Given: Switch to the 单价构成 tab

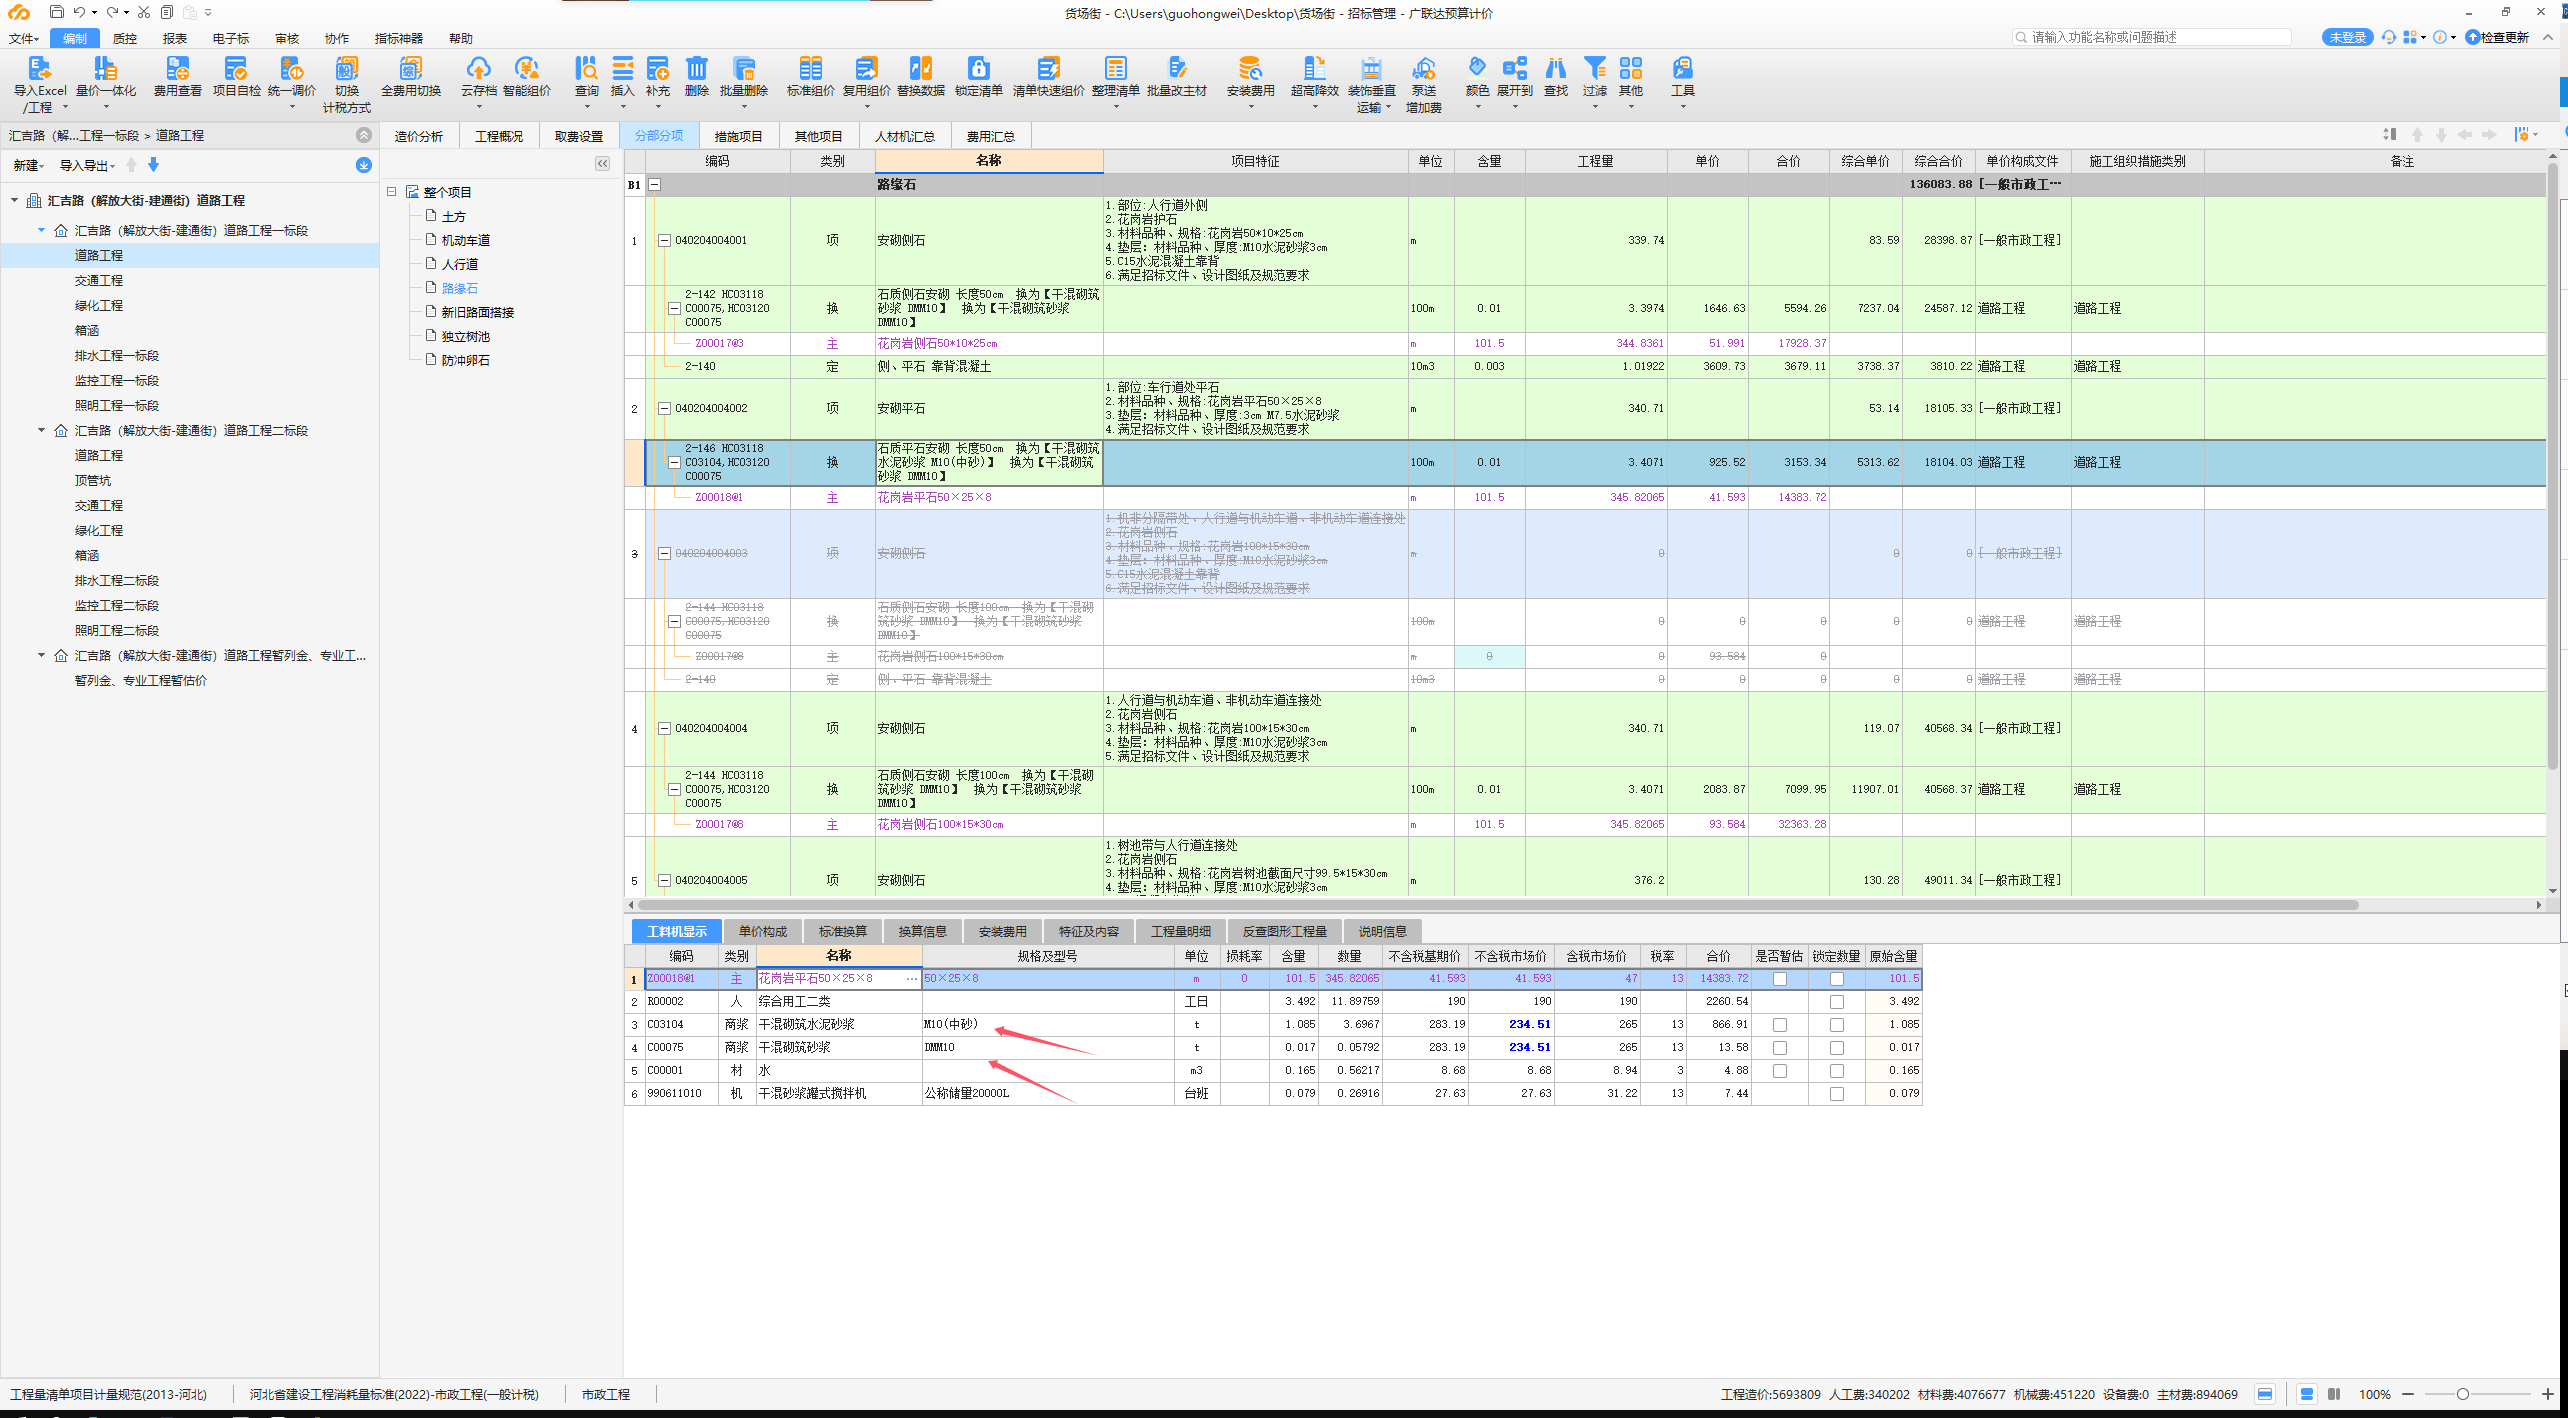Looking at the screenshot, I should pos(762,931).
